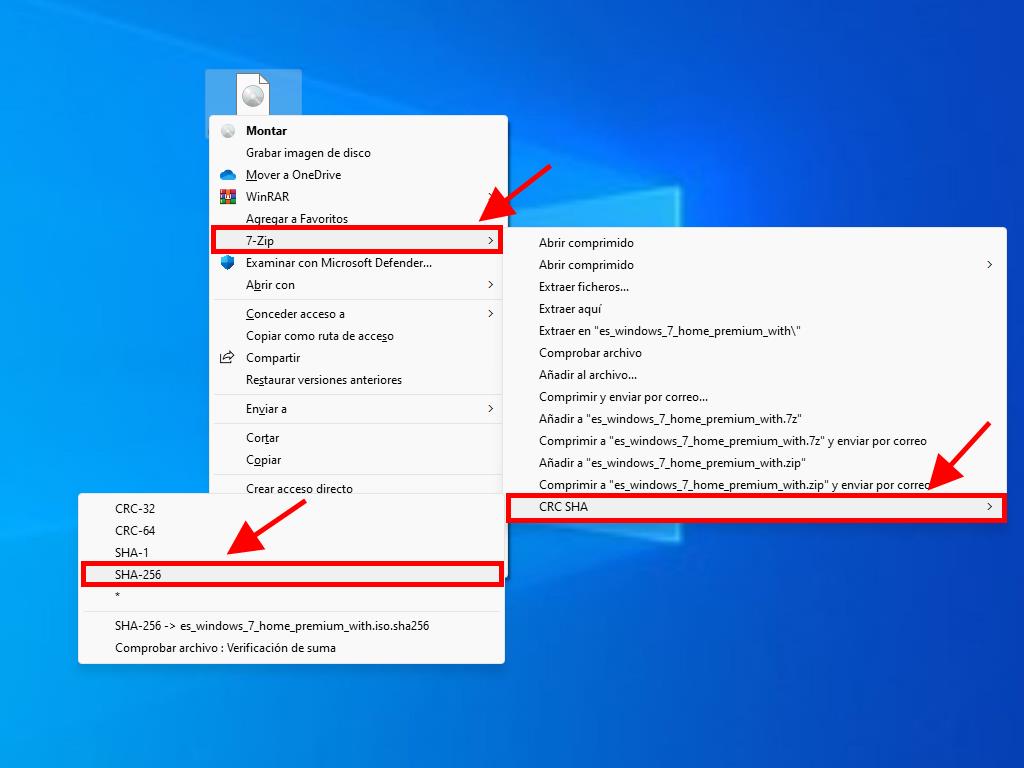
Task: Select CRC-64 checksum option
Action: click(x=291, y=530)
